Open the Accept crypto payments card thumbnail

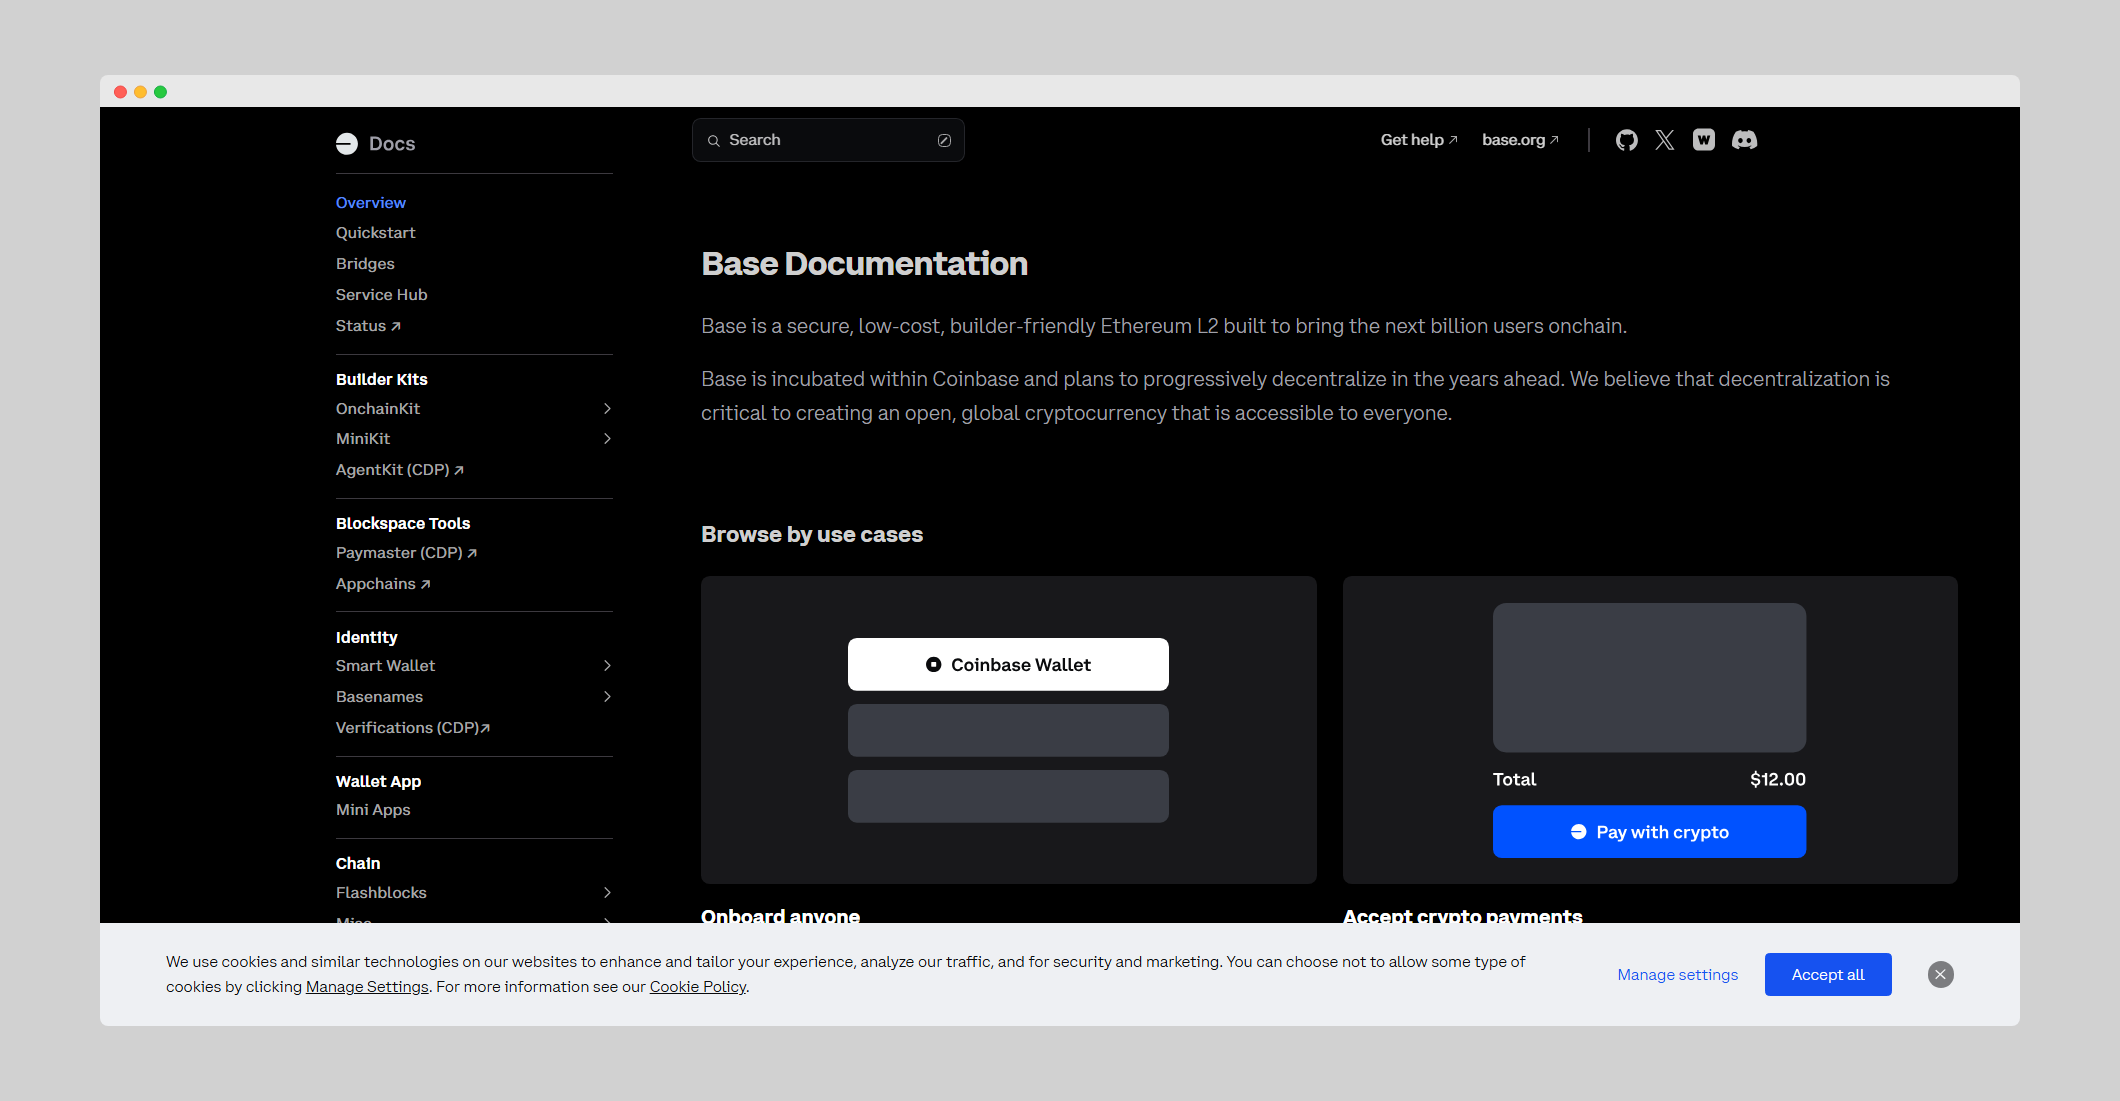pos(1650,730)
